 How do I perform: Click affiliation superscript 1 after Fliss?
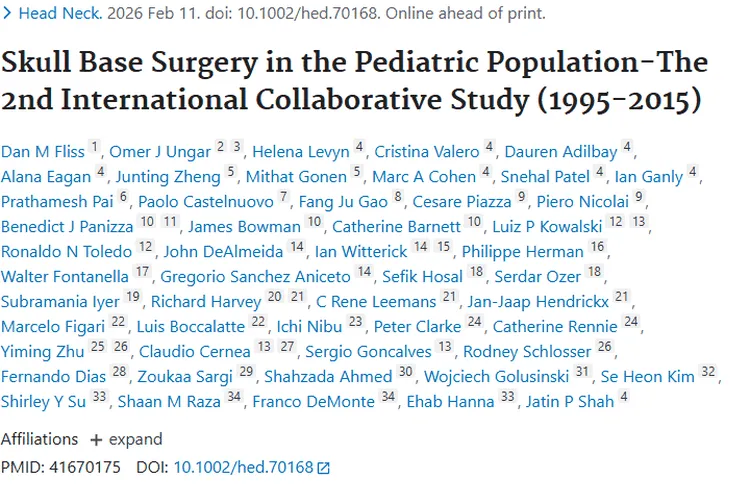[x=95, y=148]
